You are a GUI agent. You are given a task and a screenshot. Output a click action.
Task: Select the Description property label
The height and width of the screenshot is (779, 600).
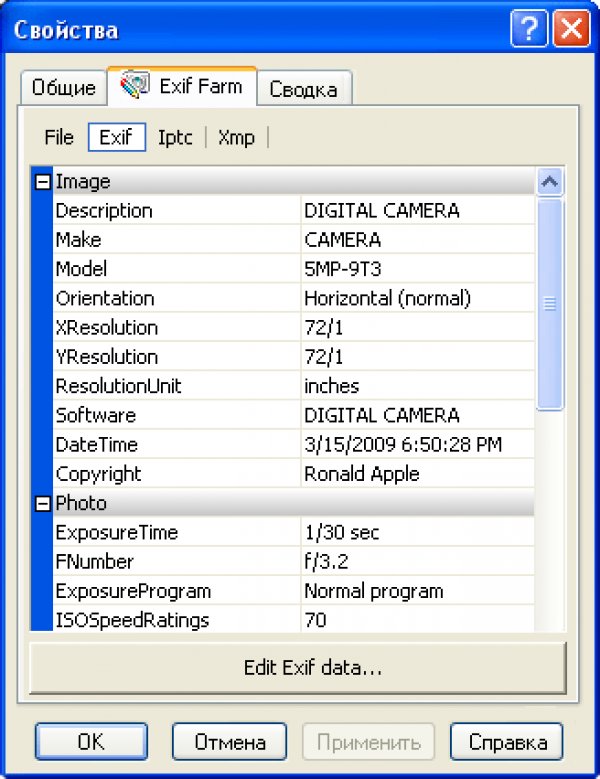(x=104, y=211)
